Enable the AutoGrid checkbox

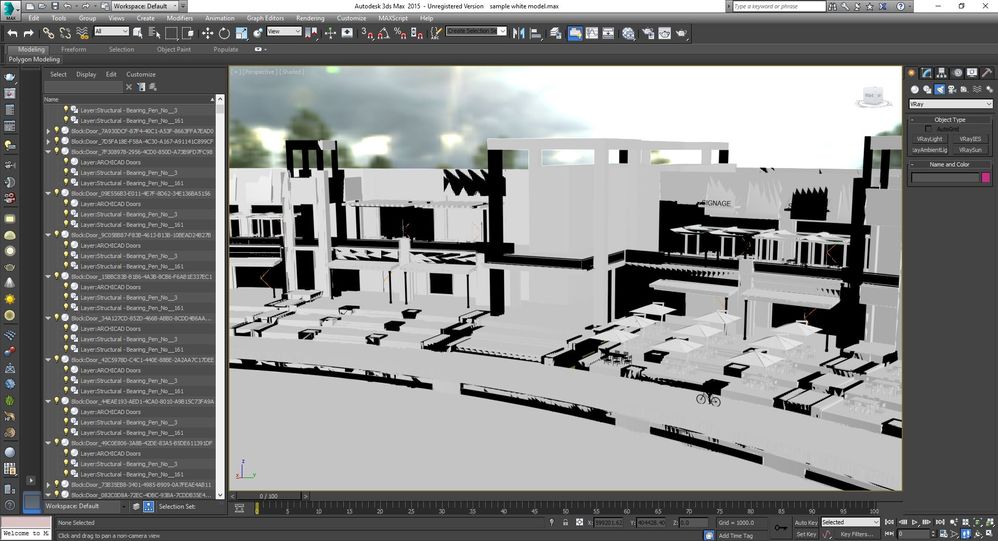point(929,129)
